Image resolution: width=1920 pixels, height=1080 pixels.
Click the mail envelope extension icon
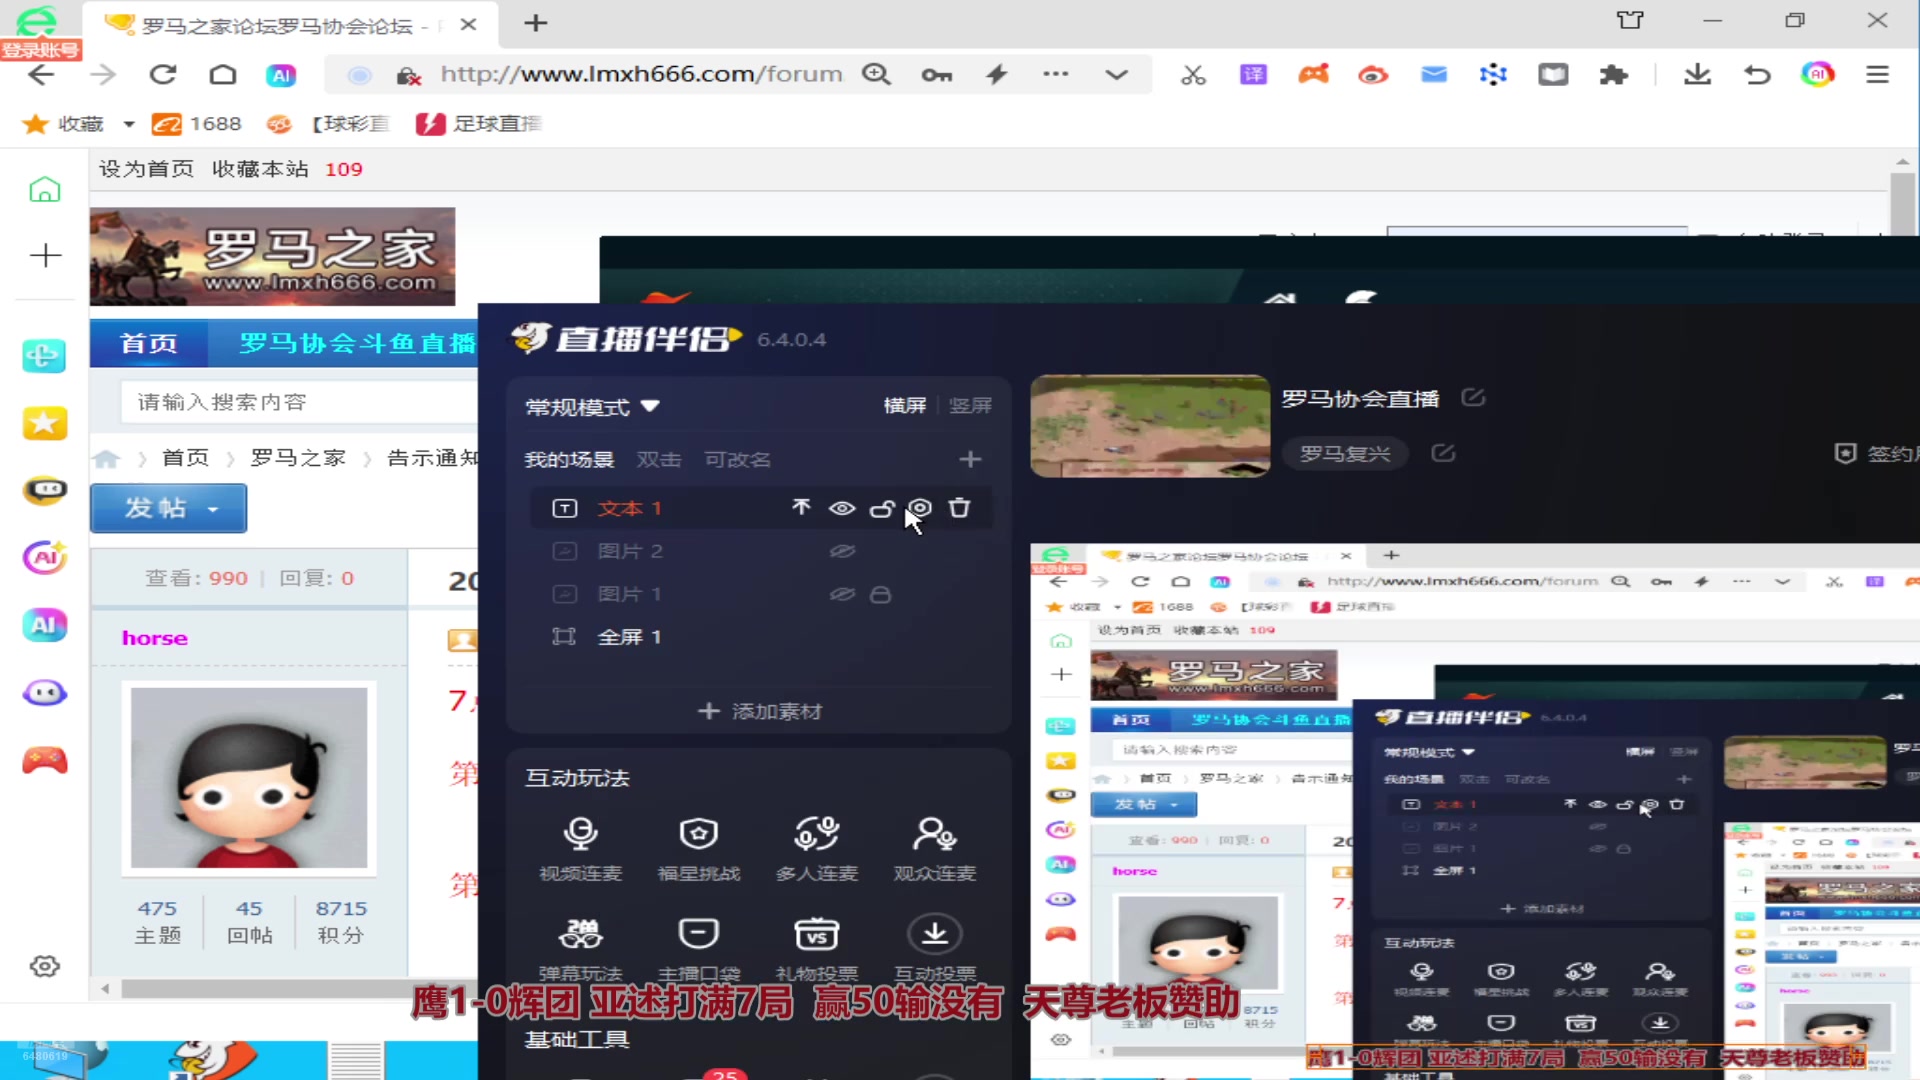(1434, 75)
